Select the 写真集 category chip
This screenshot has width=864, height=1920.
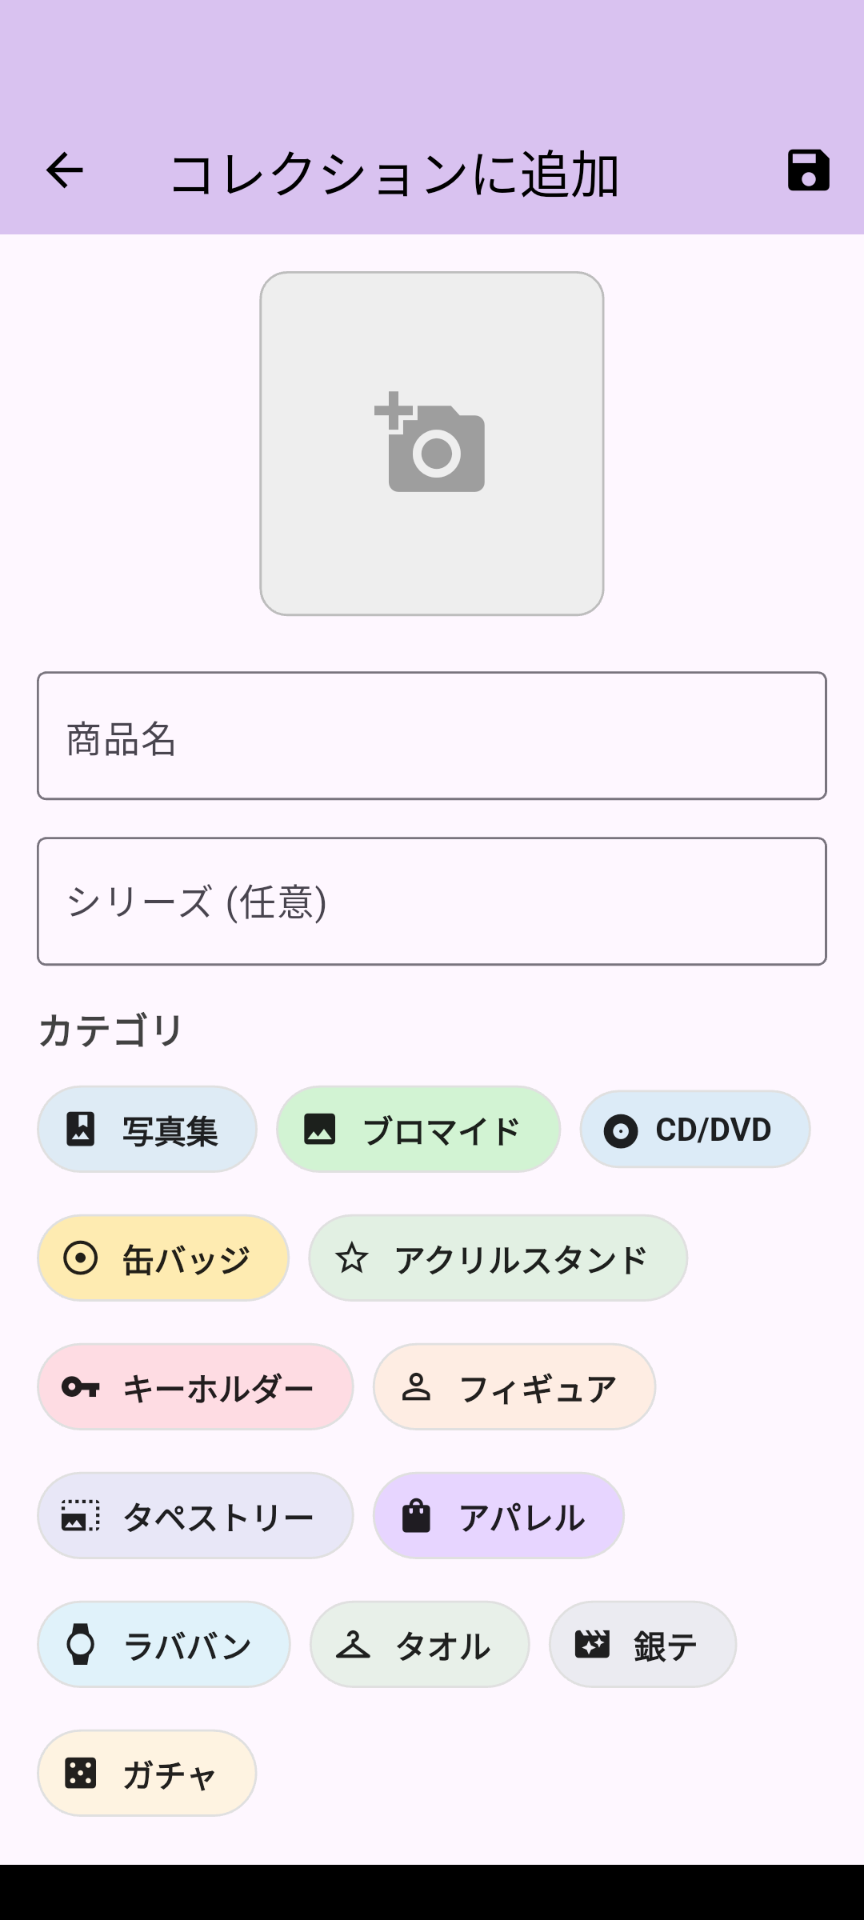click(x=147, y=1130)
